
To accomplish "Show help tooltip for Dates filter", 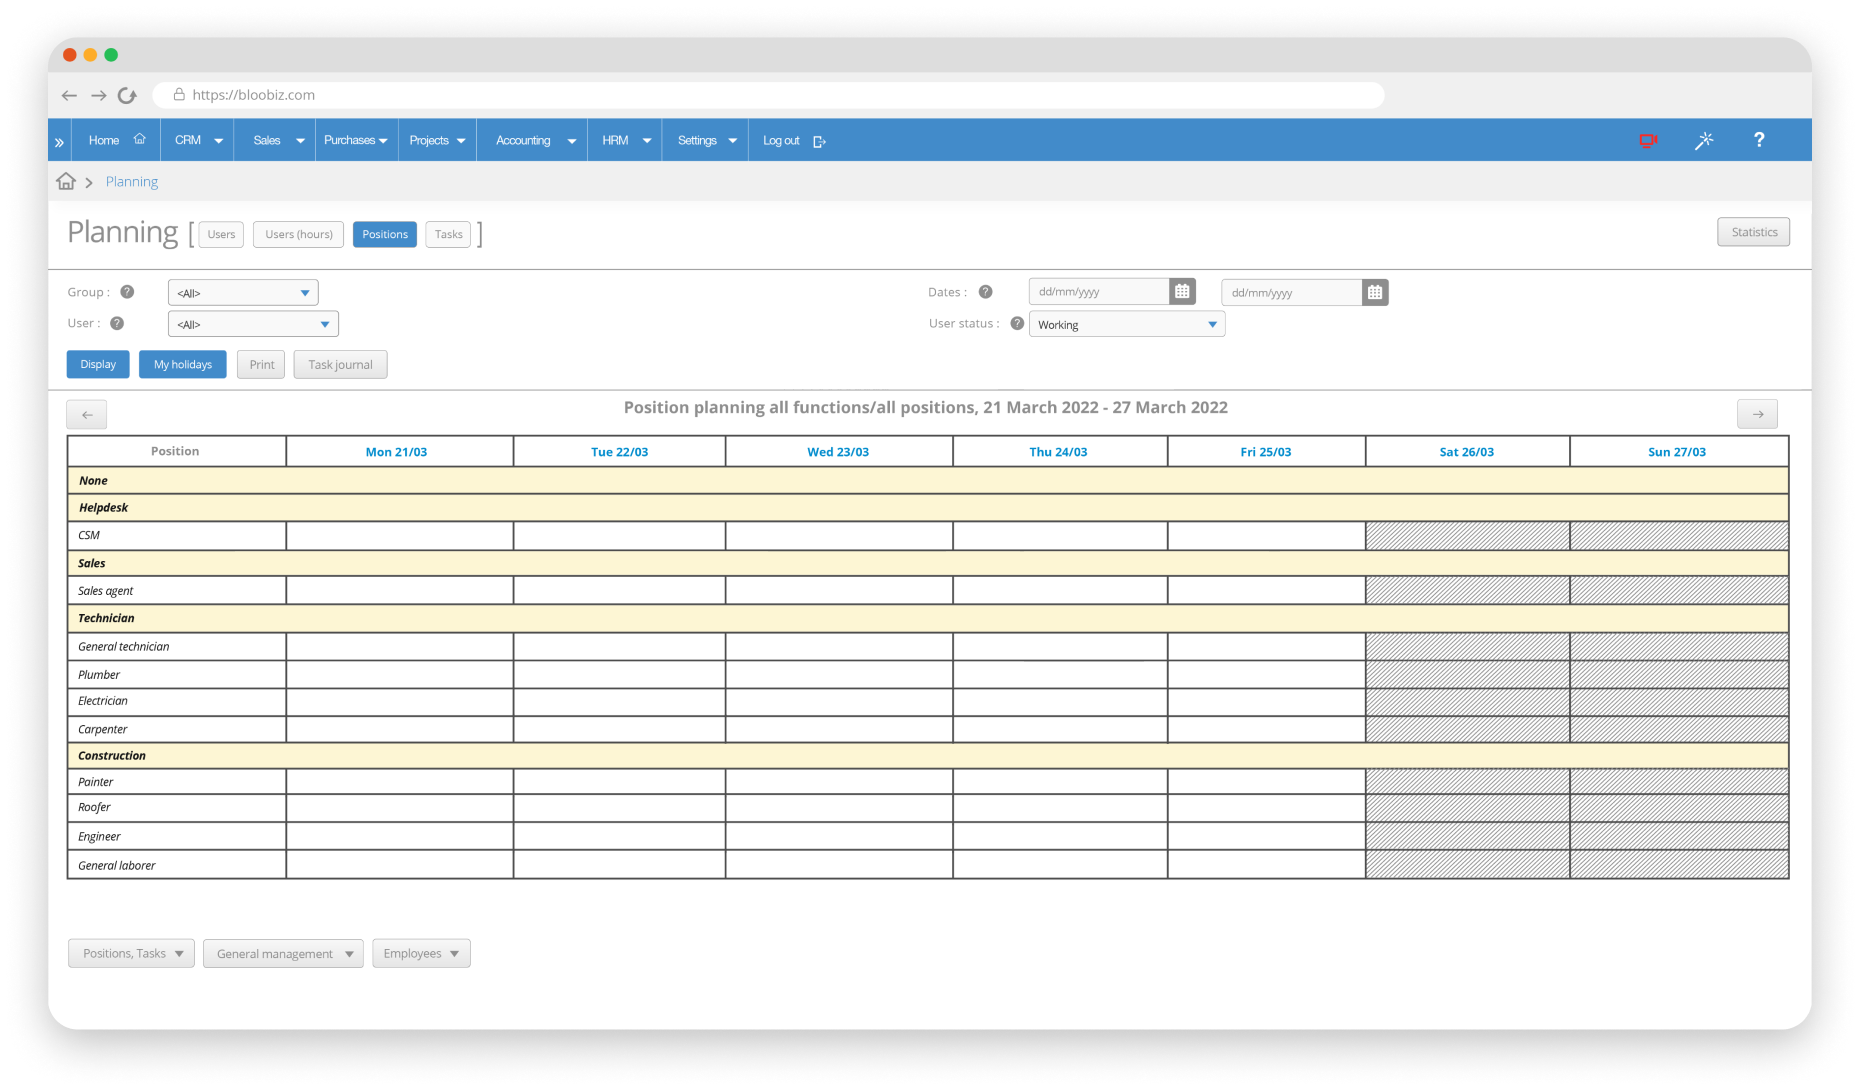I will coord(985,292).
